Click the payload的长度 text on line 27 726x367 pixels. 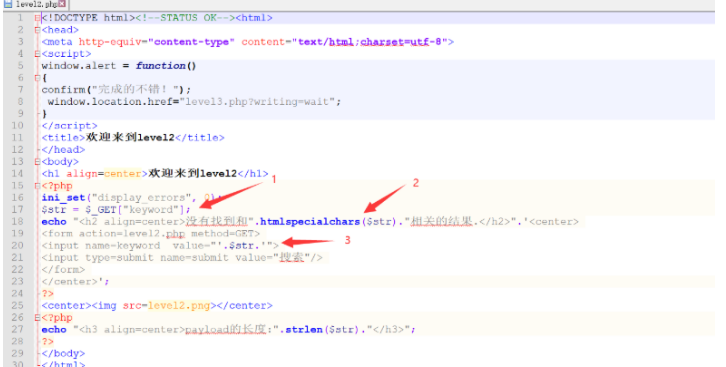click(225, 330)
